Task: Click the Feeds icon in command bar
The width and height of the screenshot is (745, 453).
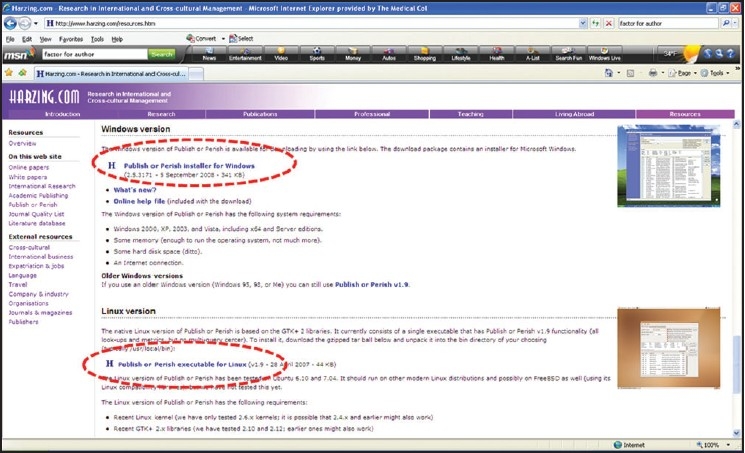Action: point(630,73)
